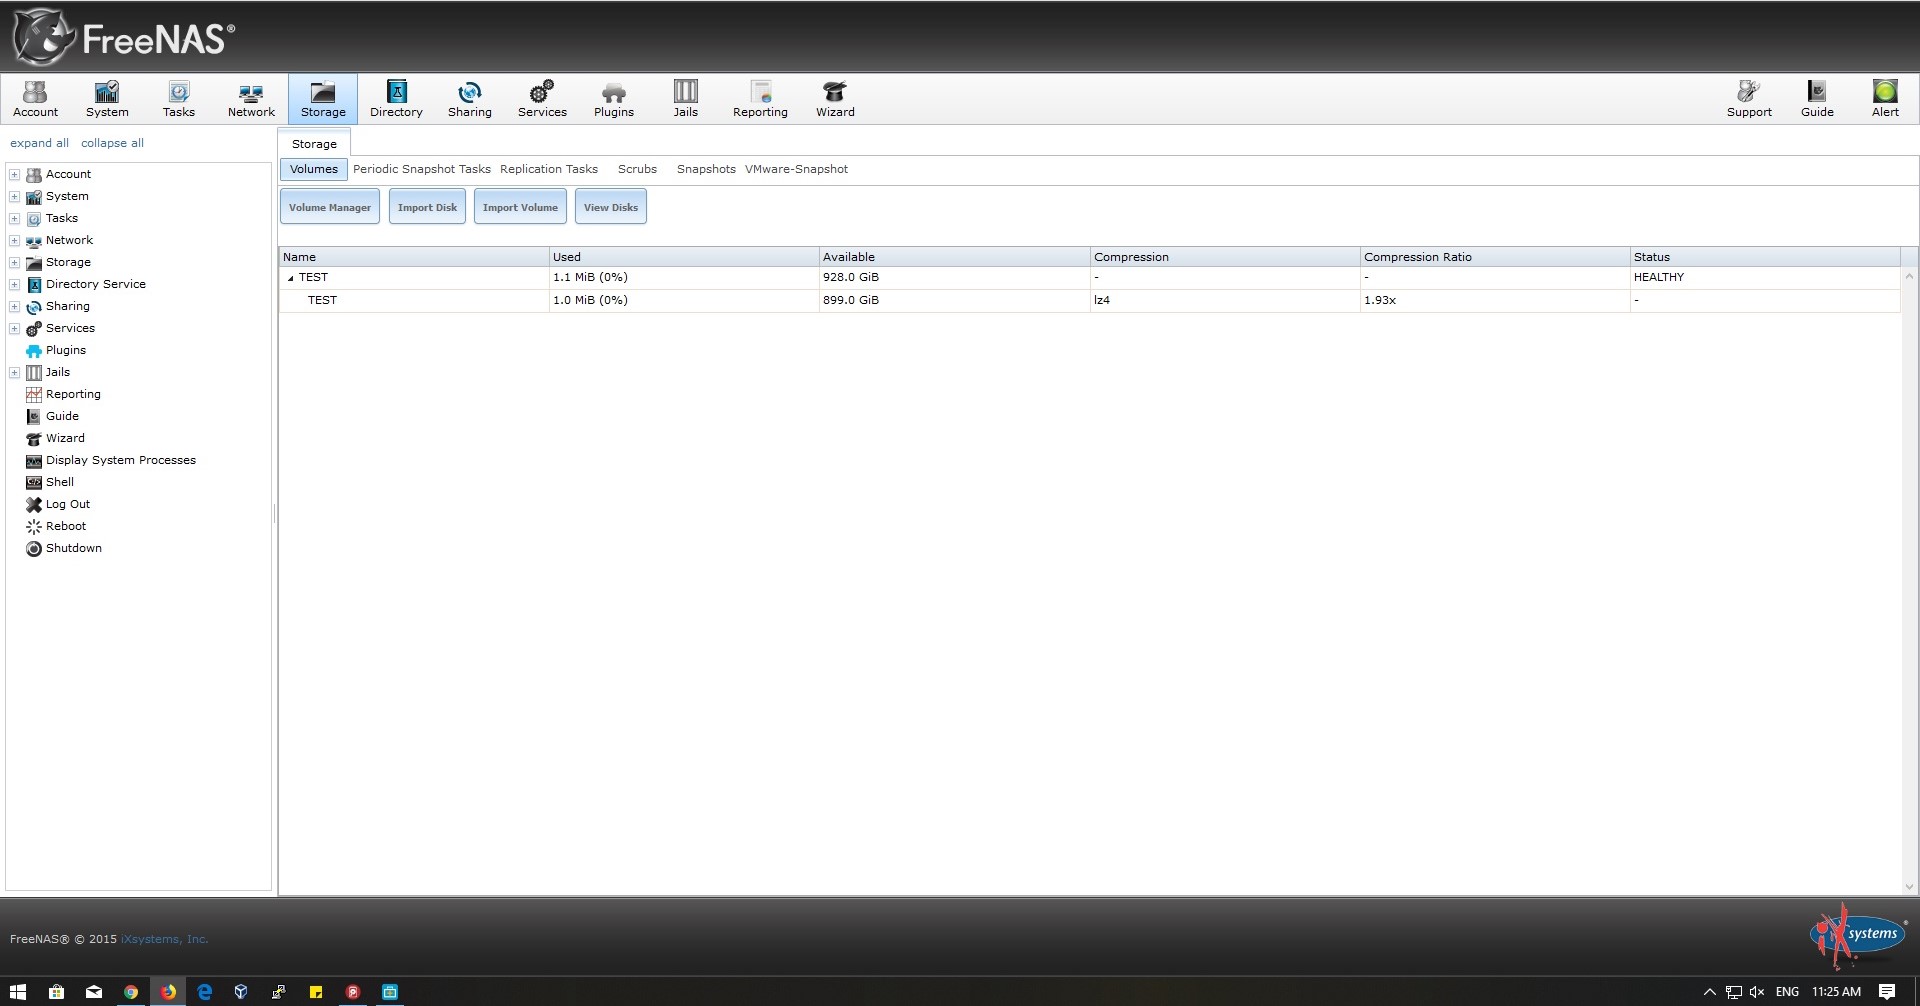Expand the Directory Service tree node

click(15, 284)
